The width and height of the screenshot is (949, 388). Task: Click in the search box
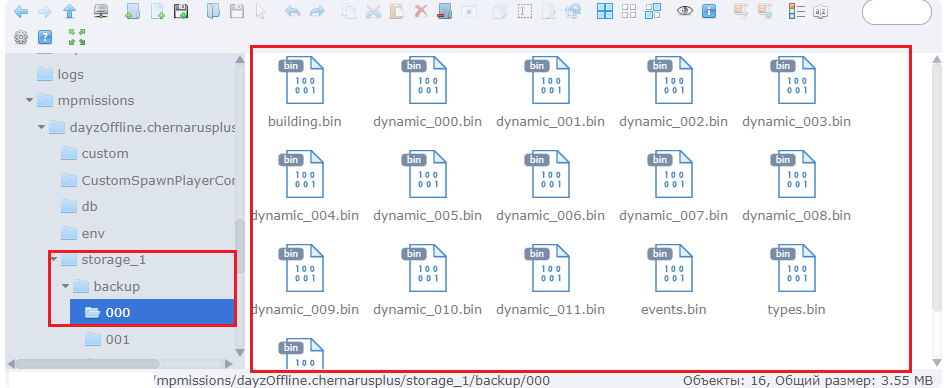tap(896, 12)
